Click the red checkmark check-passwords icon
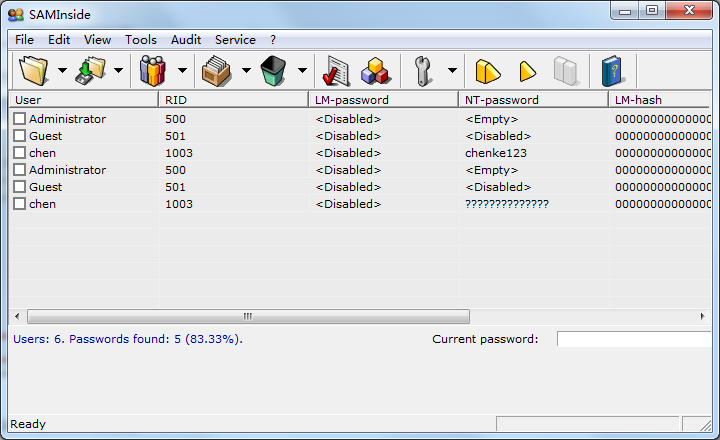This screenshot has height=440, width=720. (x=336, y=71)
